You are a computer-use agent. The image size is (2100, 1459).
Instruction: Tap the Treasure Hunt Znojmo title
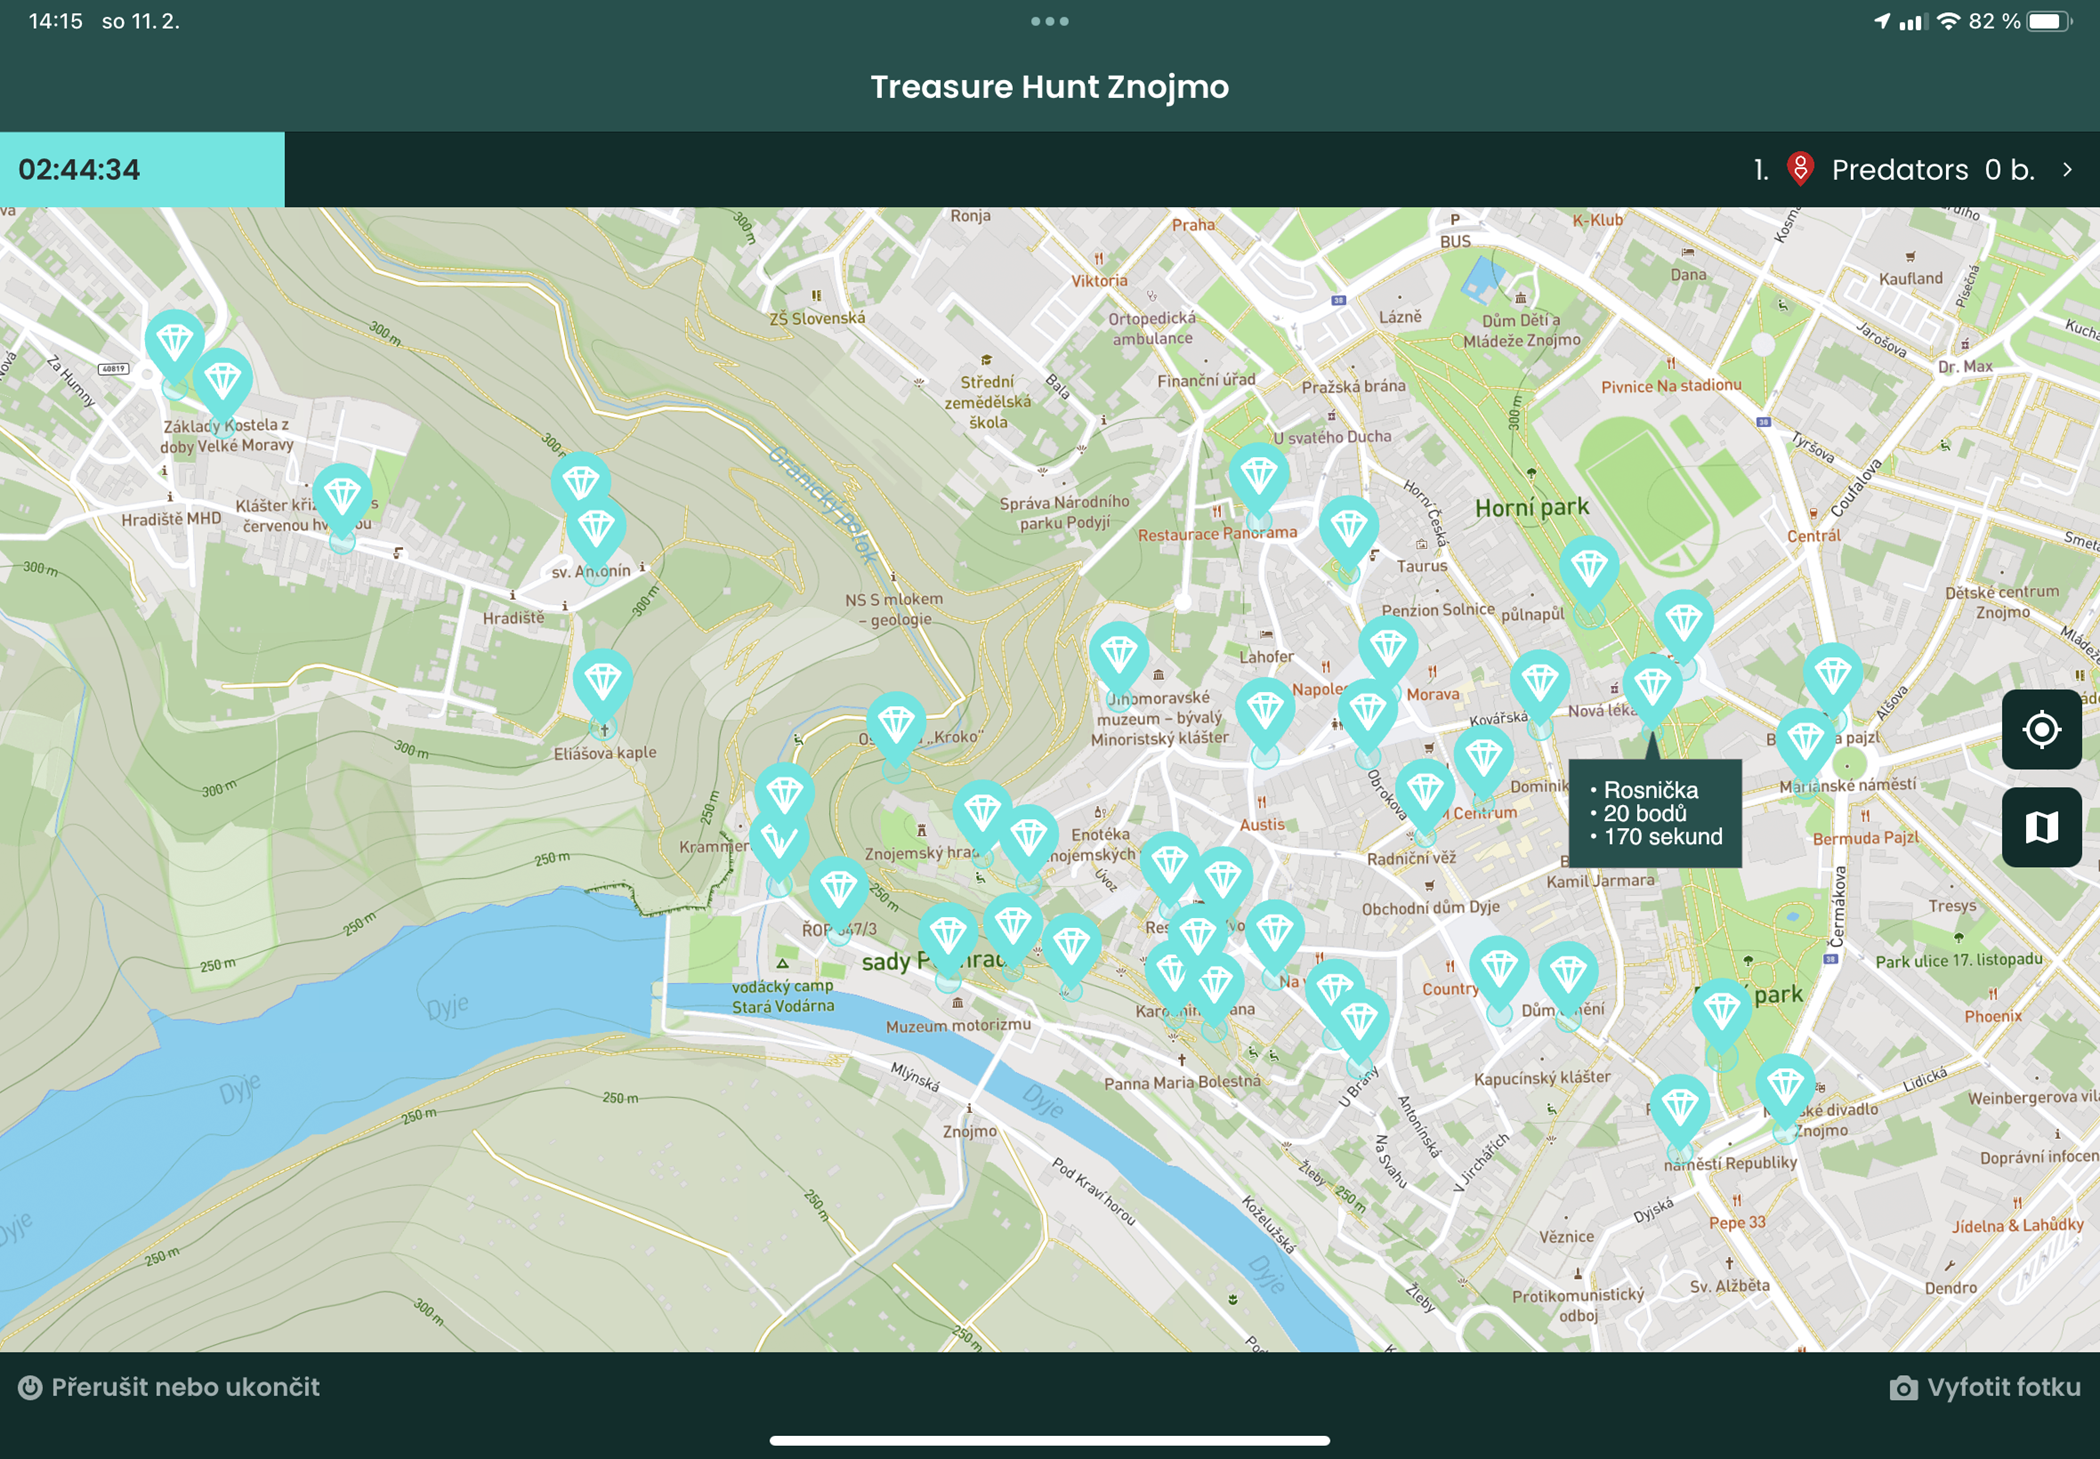1050,87
